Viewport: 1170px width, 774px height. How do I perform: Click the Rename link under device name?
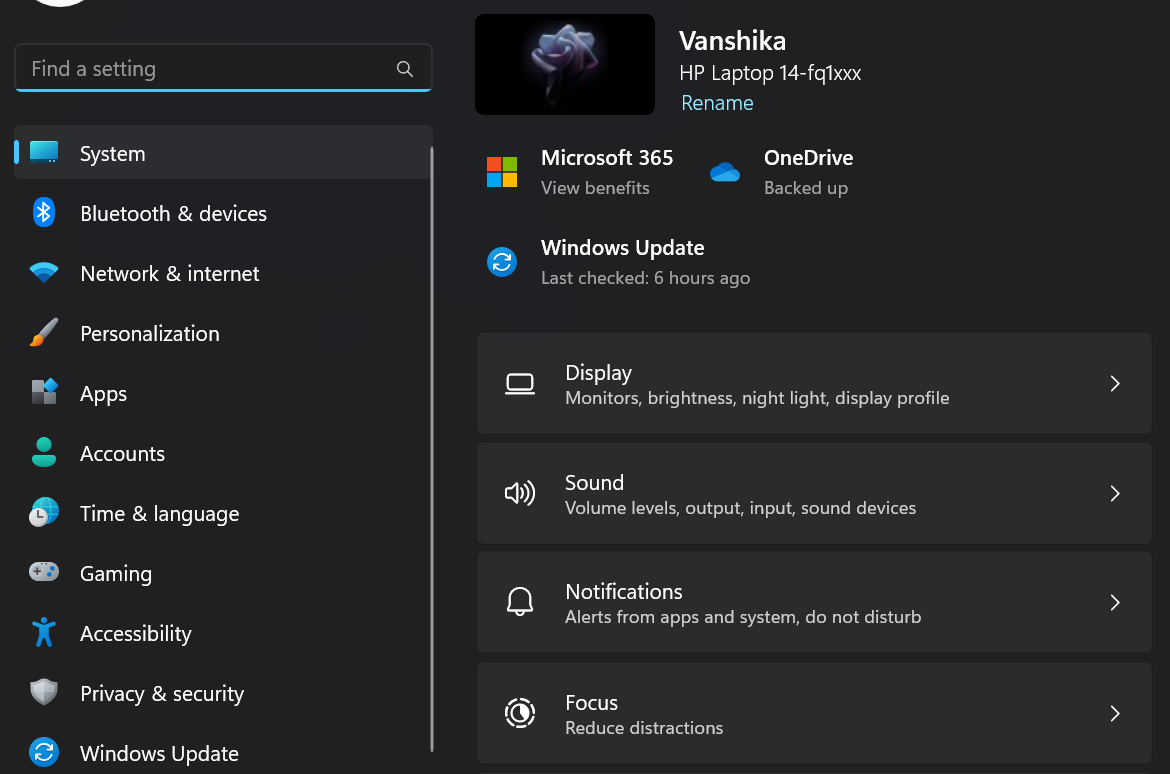(x=717, y=103)
